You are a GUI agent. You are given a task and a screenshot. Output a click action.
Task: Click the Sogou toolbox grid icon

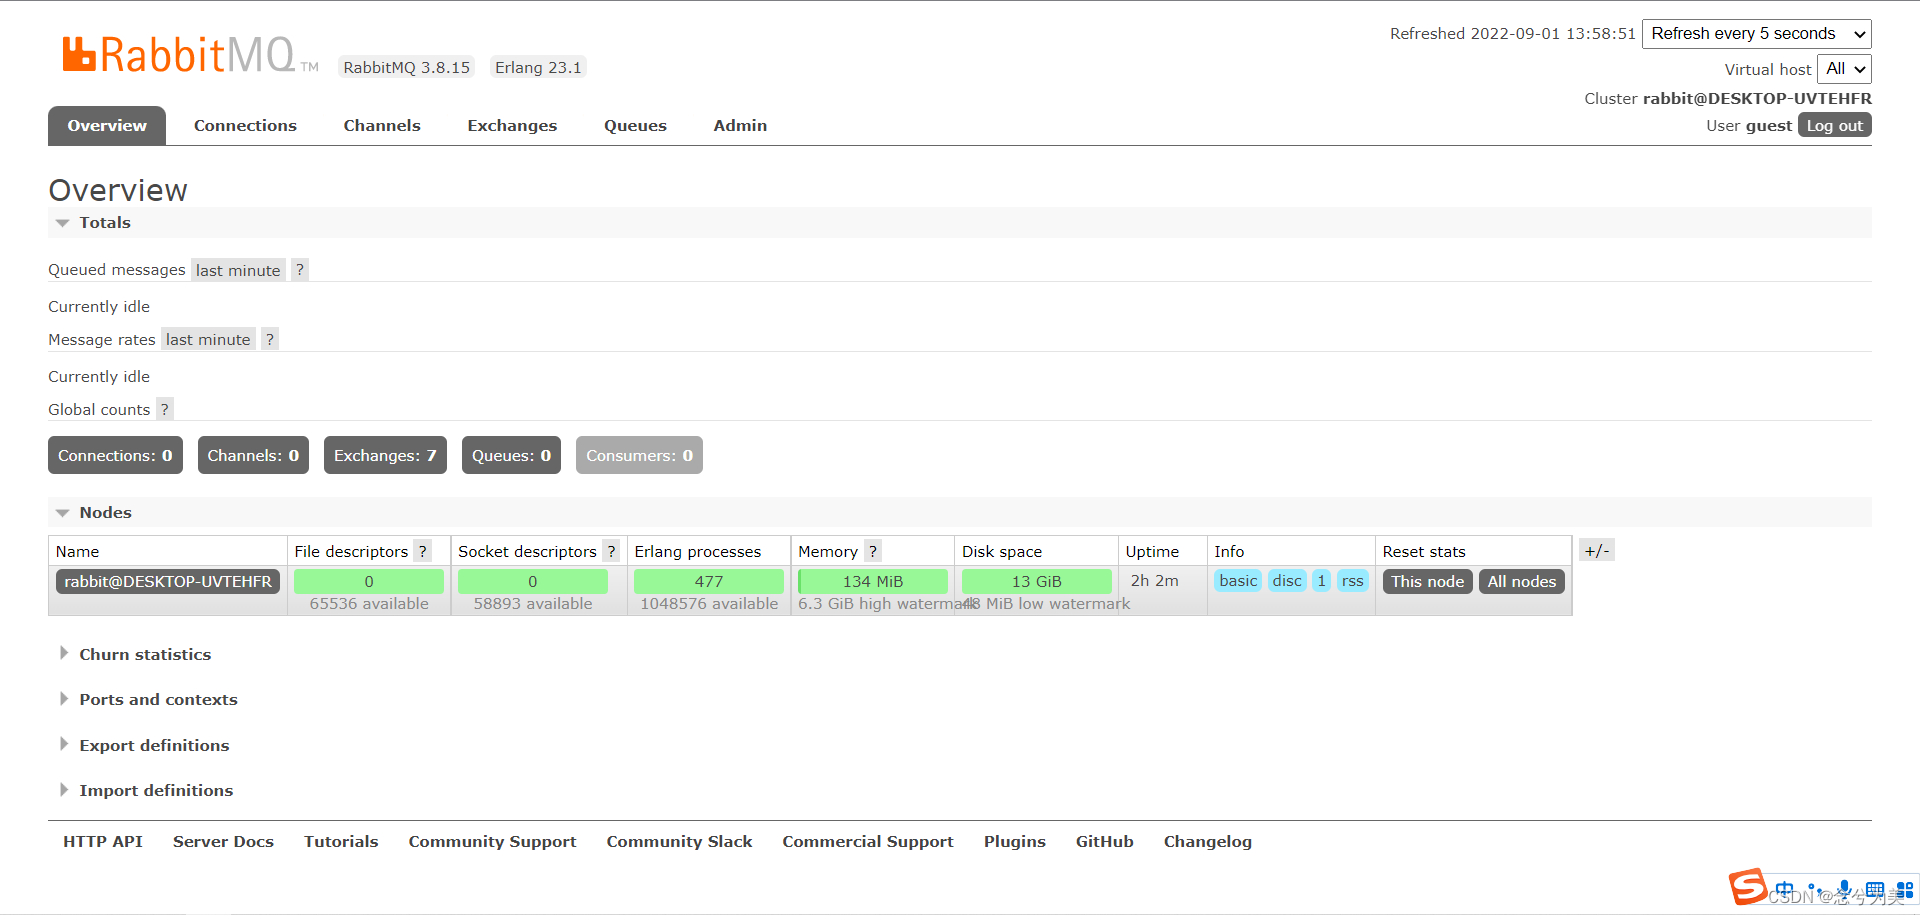point(1904,889)
